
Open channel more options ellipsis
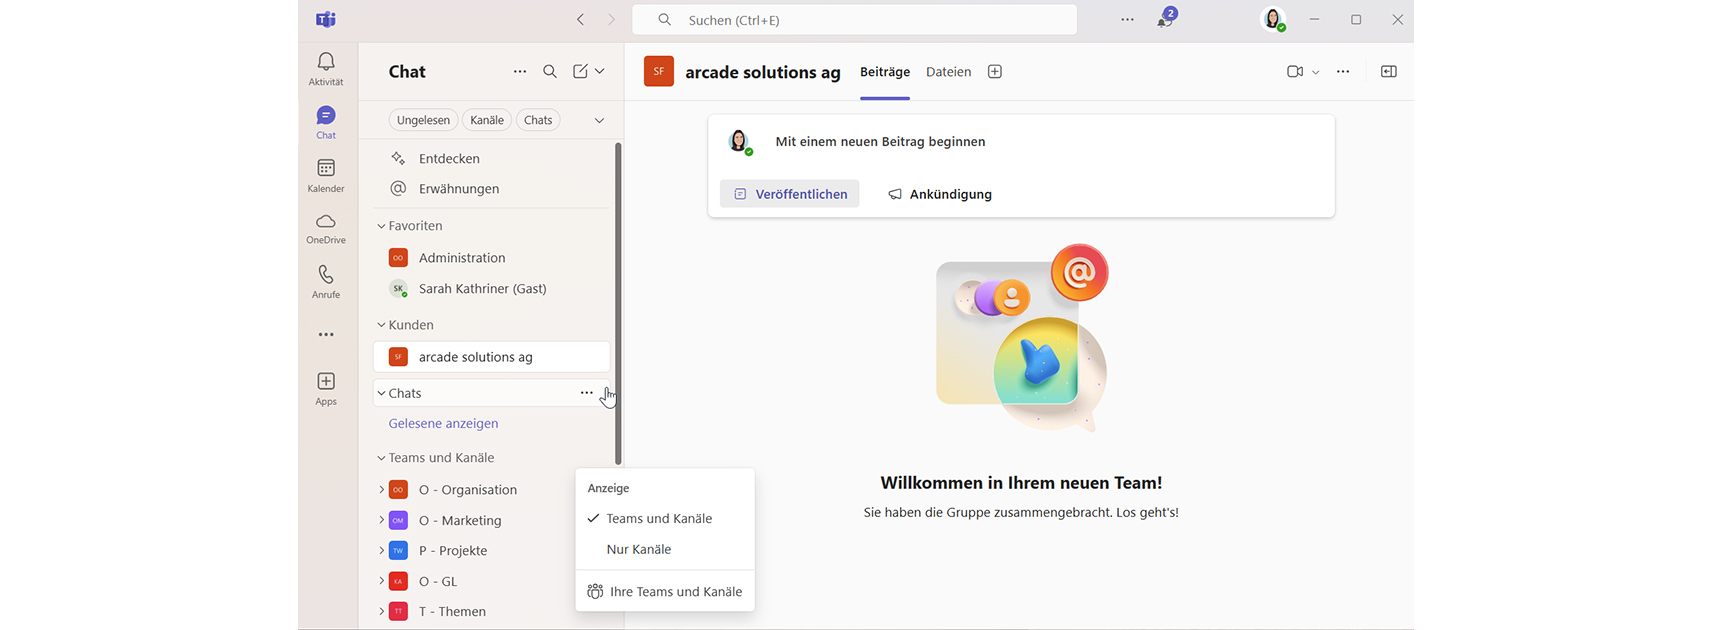(1343, 72)
